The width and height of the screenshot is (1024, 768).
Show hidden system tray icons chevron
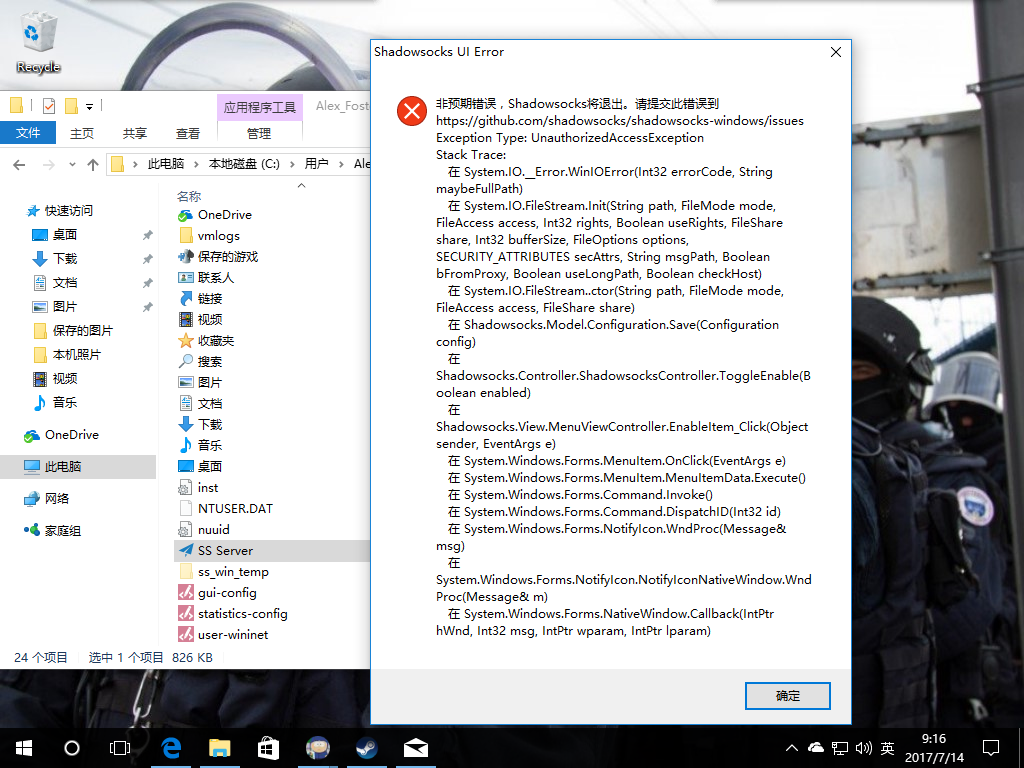coord(792,748)
